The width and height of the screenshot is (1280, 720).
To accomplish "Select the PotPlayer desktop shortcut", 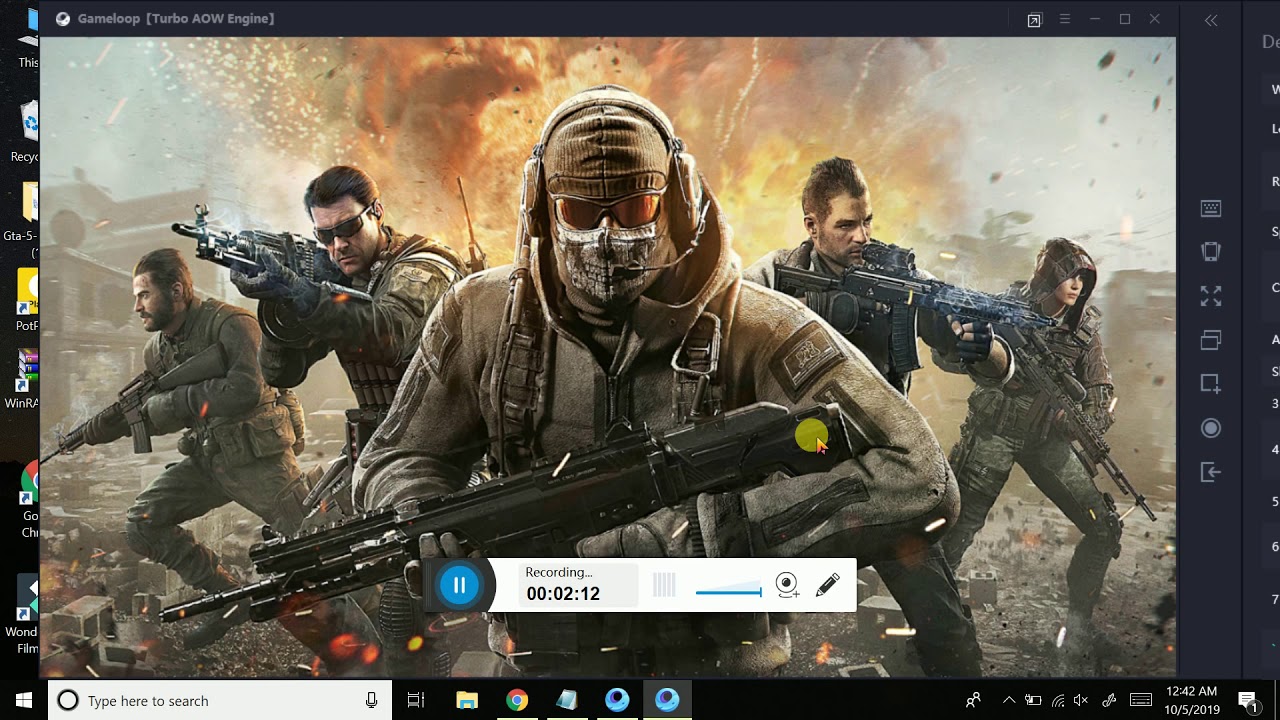I will (x=28, y=300).
